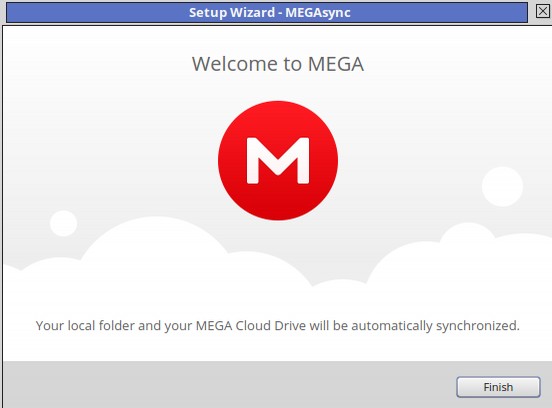Image resolution: width=552 pixels, height=408 pixels.
Task: Click the word "MEGA" in the heading
Action: tap(336, 64)
